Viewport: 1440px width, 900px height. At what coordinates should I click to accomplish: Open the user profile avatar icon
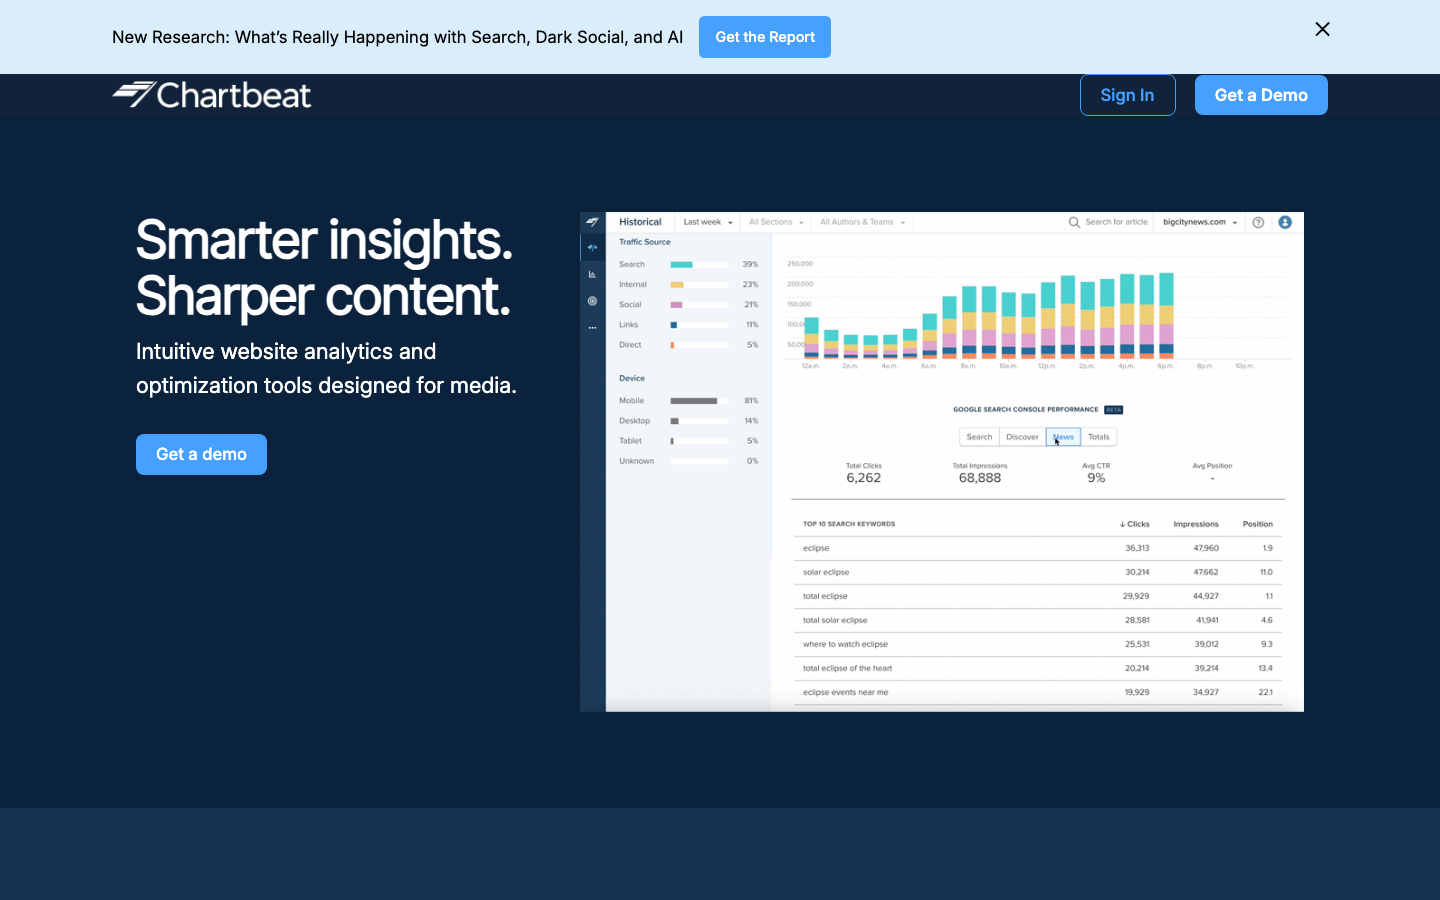click(x=1285, y=222)
